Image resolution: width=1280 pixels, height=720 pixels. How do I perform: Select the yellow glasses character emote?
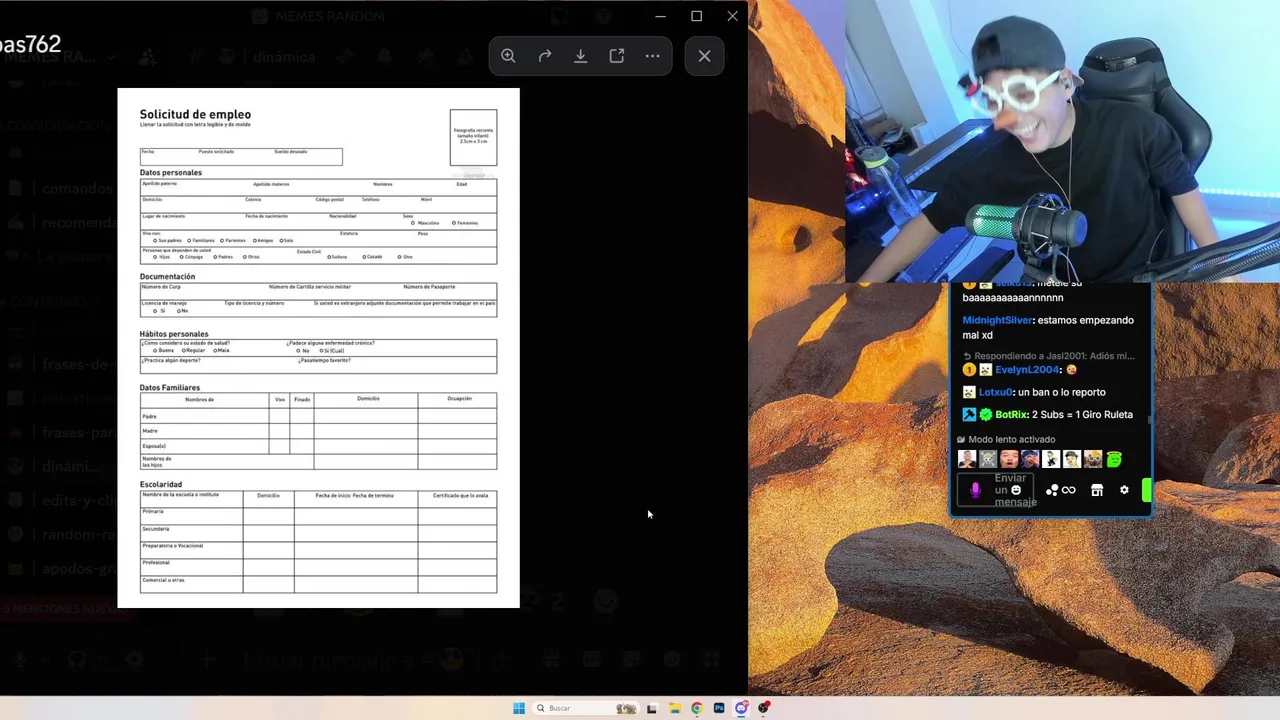click(1093, 459)
